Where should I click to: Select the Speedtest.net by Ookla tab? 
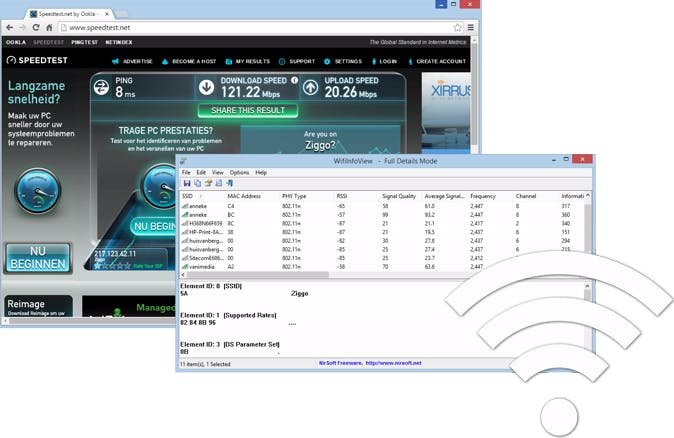(x=67, y=14)
